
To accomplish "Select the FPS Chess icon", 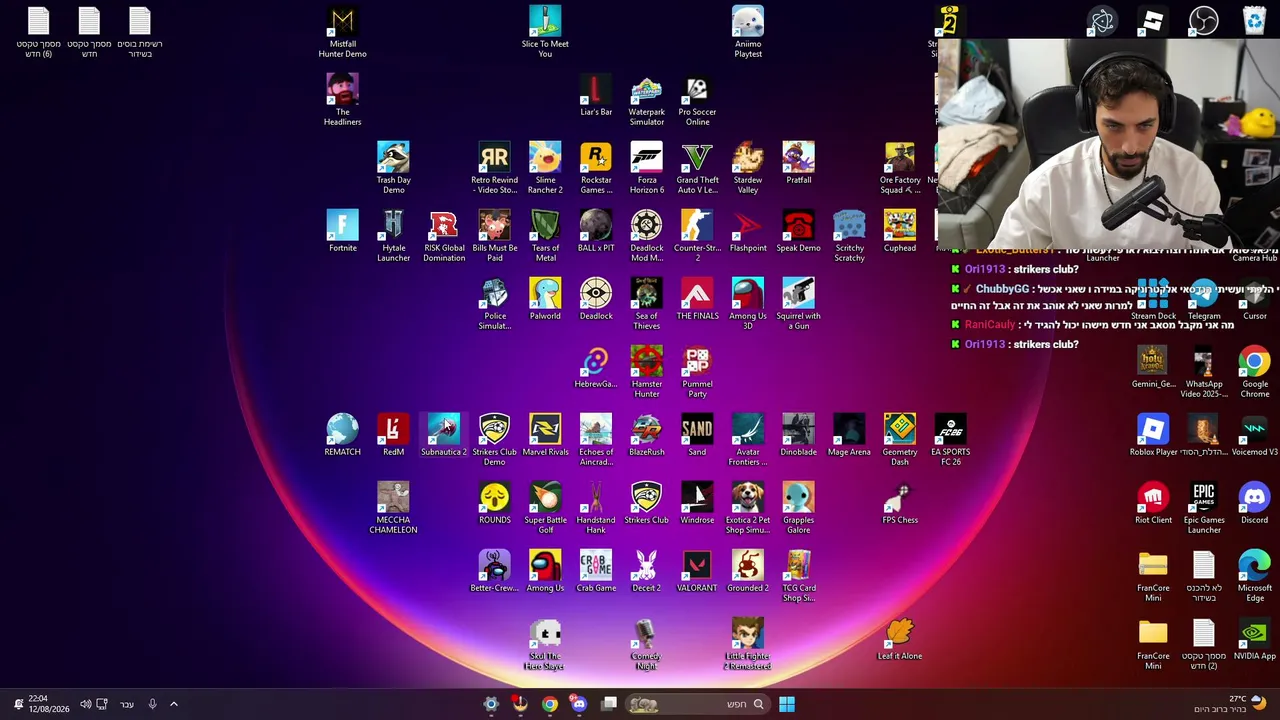I will (900, 497).
